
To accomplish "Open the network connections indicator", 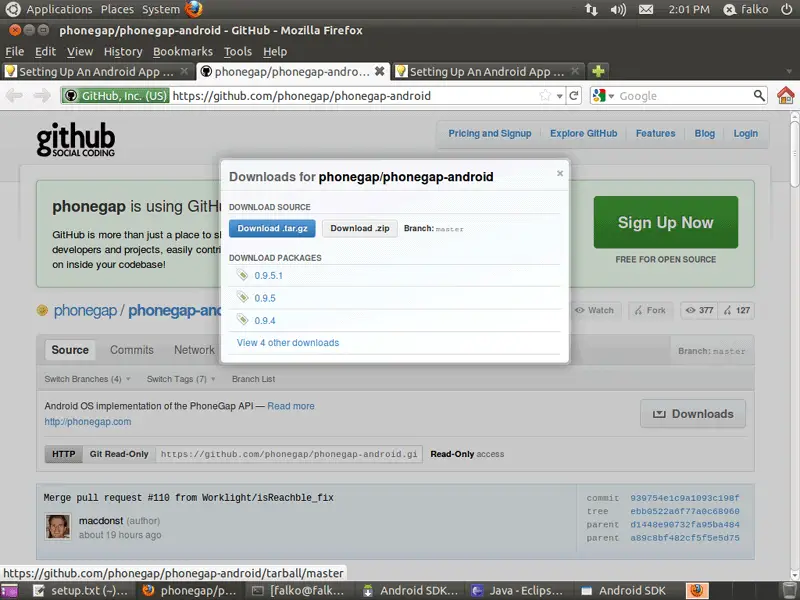I will (591, 9).
